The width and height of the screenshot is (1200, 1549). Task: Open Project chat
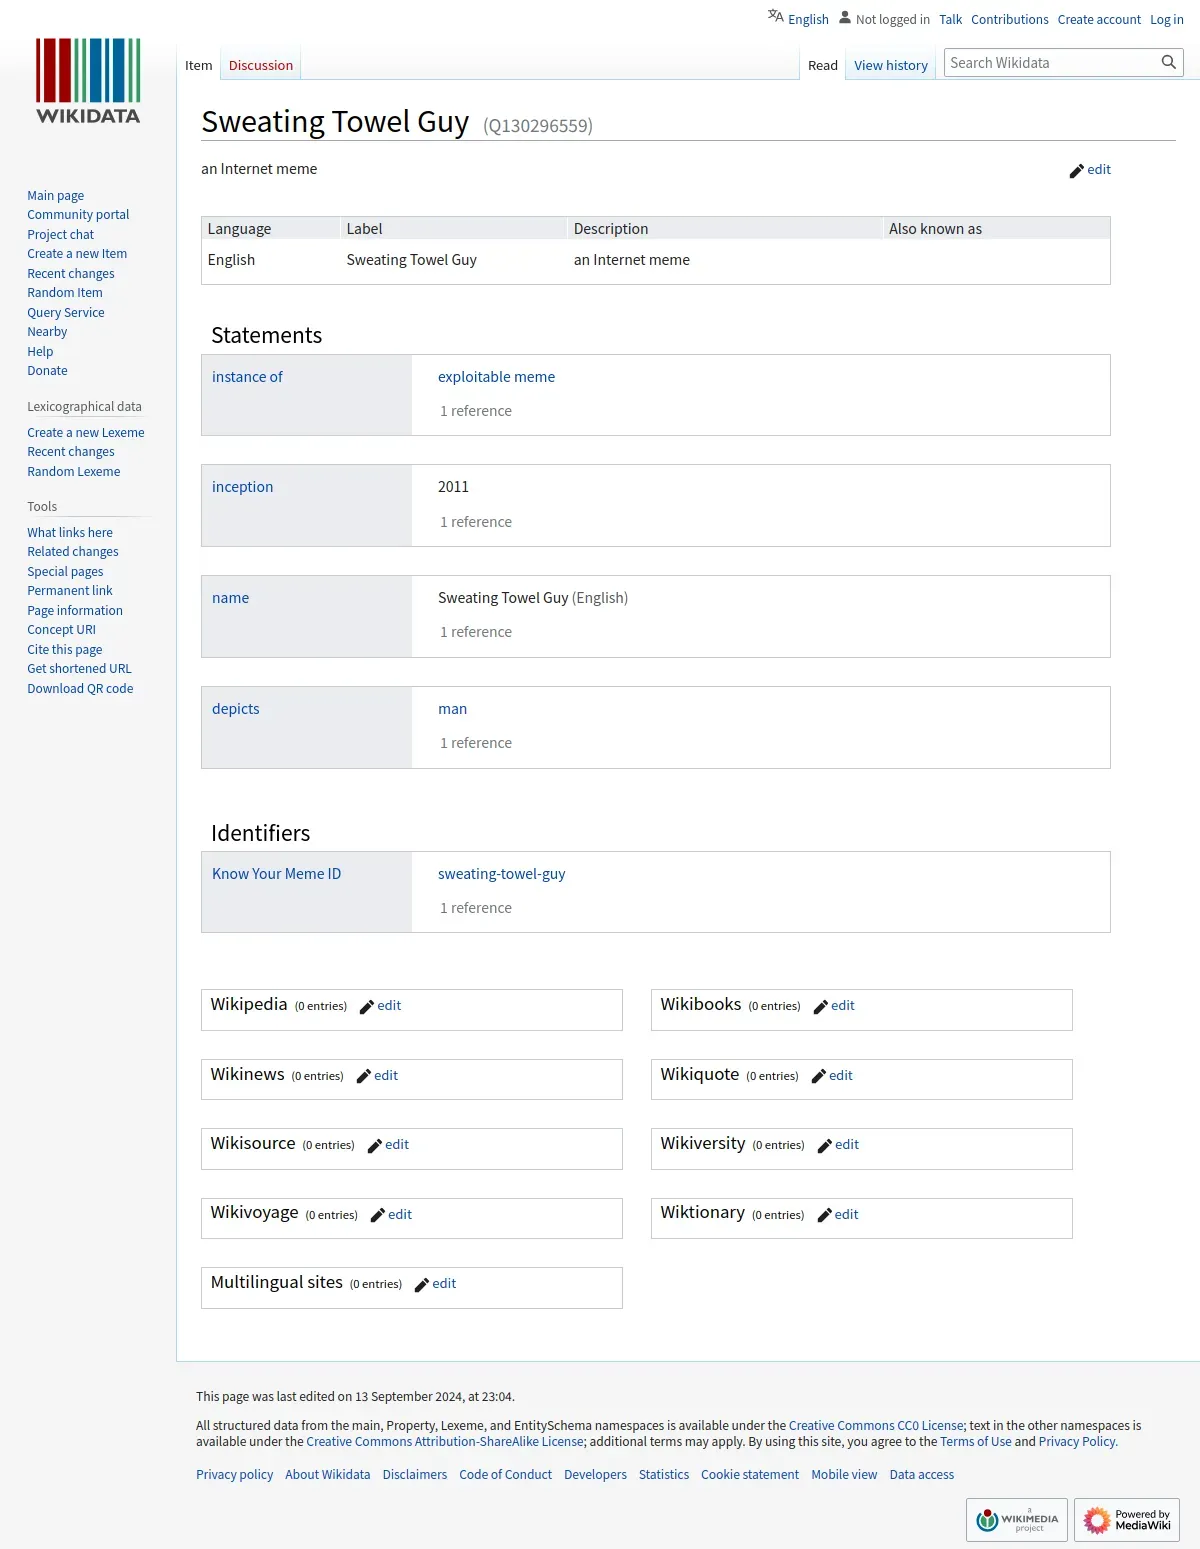tap(60, 235)
